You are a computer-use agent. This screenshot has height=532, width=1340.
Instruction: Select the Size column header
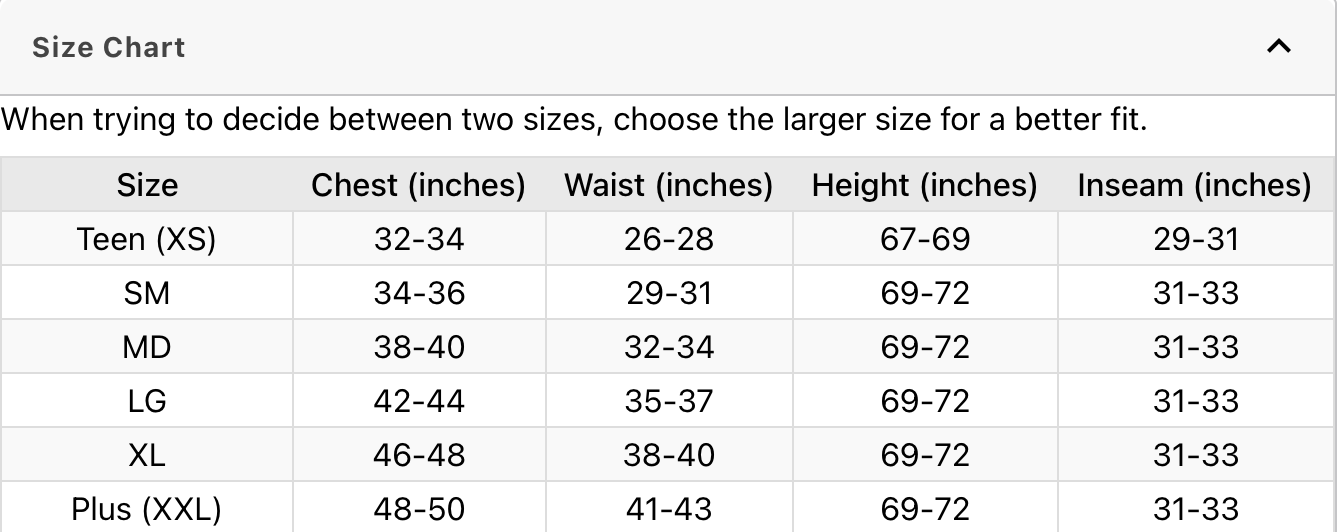[147, 185]
